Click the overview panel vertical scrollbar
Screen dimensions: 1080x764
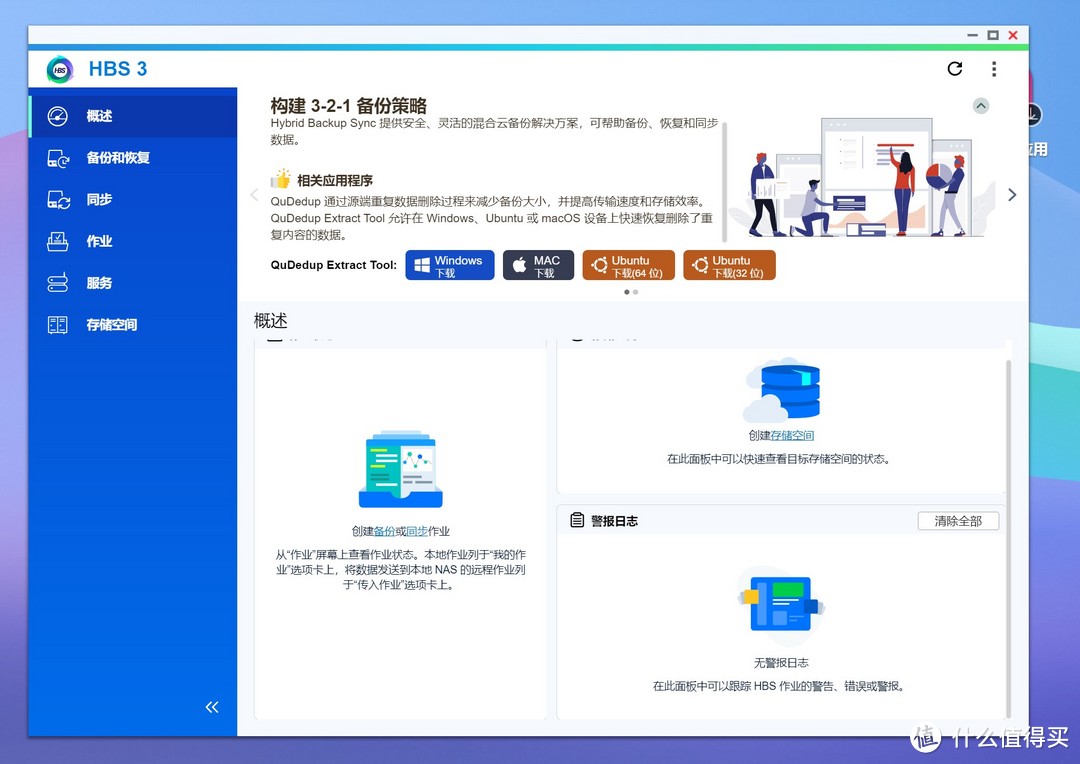1008,537
